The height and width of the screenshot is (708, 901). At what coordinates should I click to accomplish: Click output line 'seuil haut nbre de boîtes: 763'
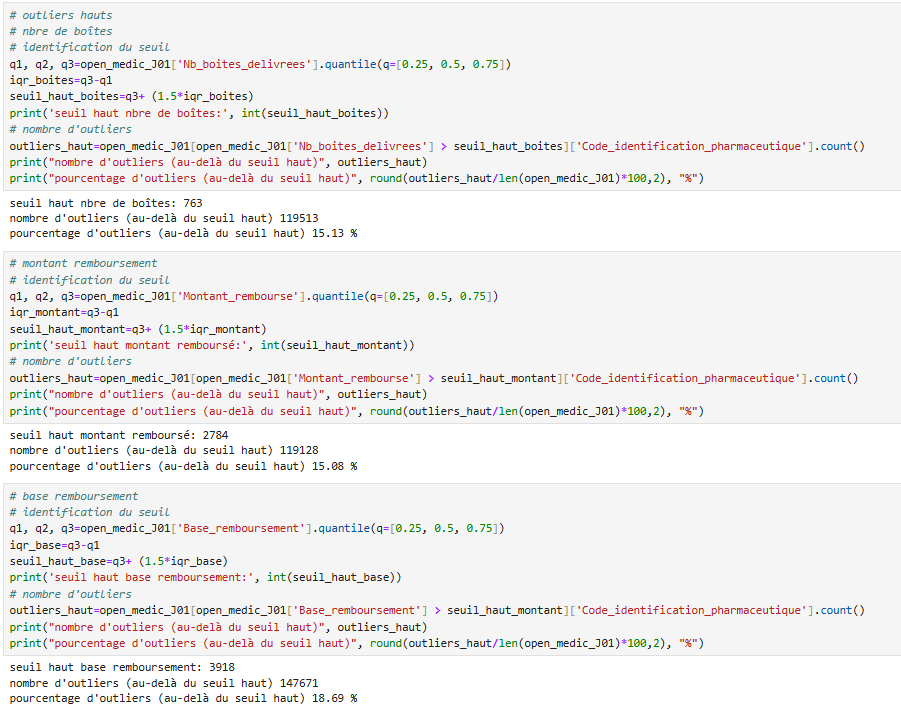[x=105, y=201]
